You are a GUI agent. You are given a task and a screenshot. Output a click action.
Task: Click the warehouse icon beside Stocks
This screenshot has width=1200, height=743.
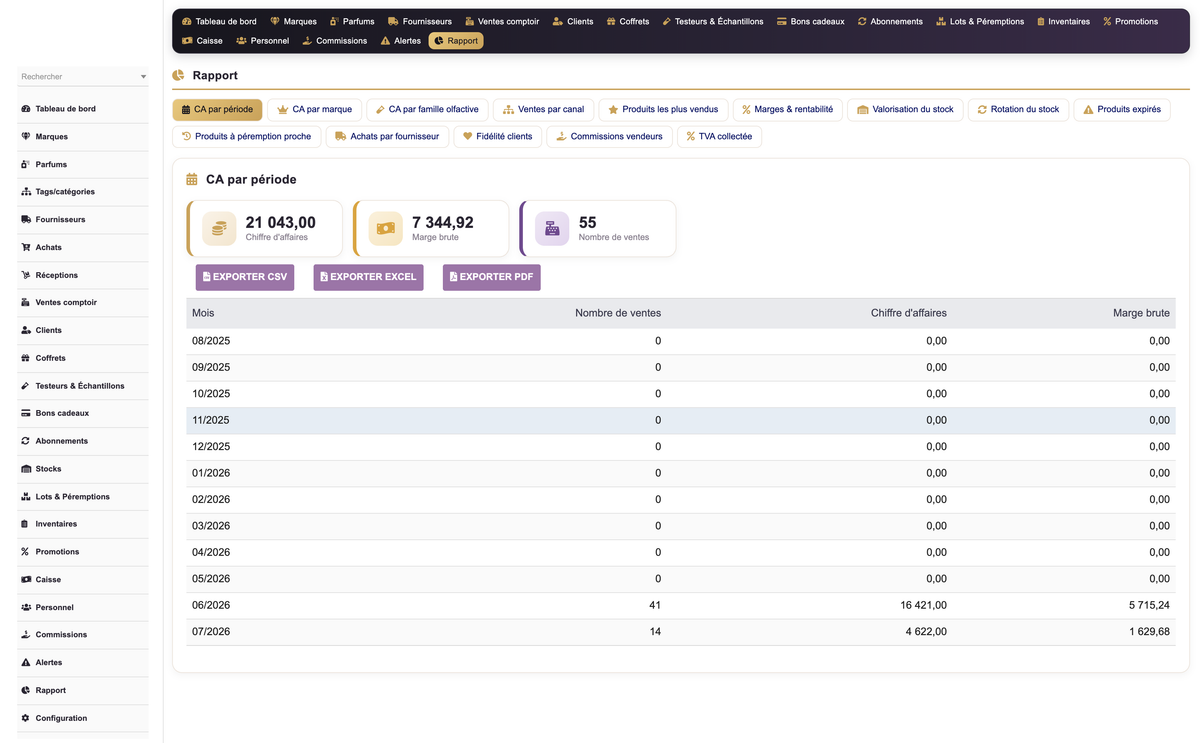pos(25,469)
